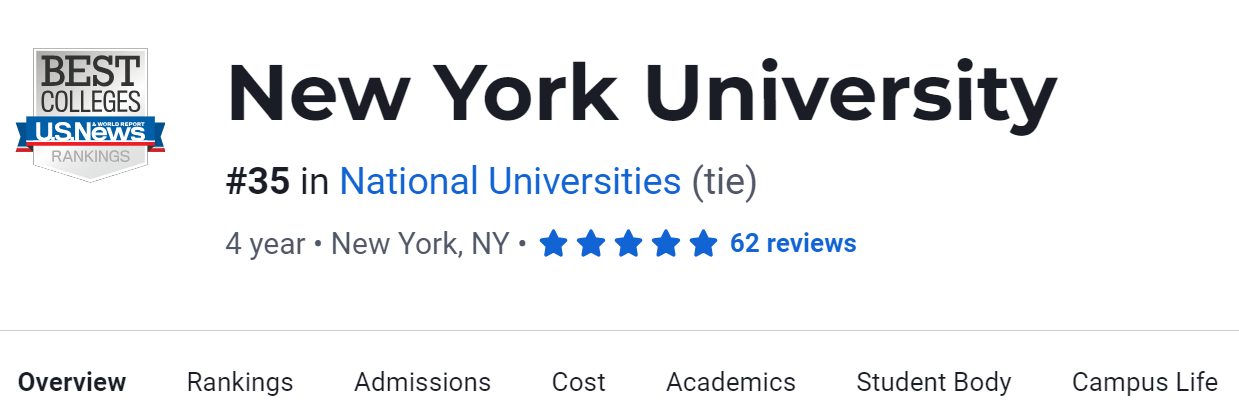Screen dimensions: 1239x411
Task: Click the first review star
Action: tap(554, 244)
